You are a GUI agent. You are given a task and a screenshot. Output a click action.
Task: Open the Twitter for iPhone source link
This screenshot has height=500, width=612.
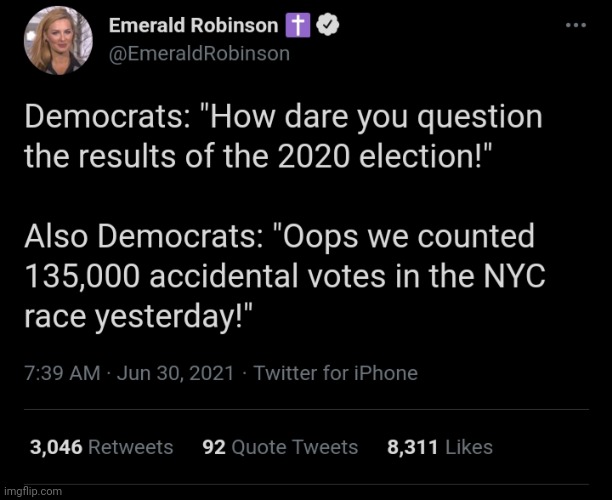coord(335,373)
